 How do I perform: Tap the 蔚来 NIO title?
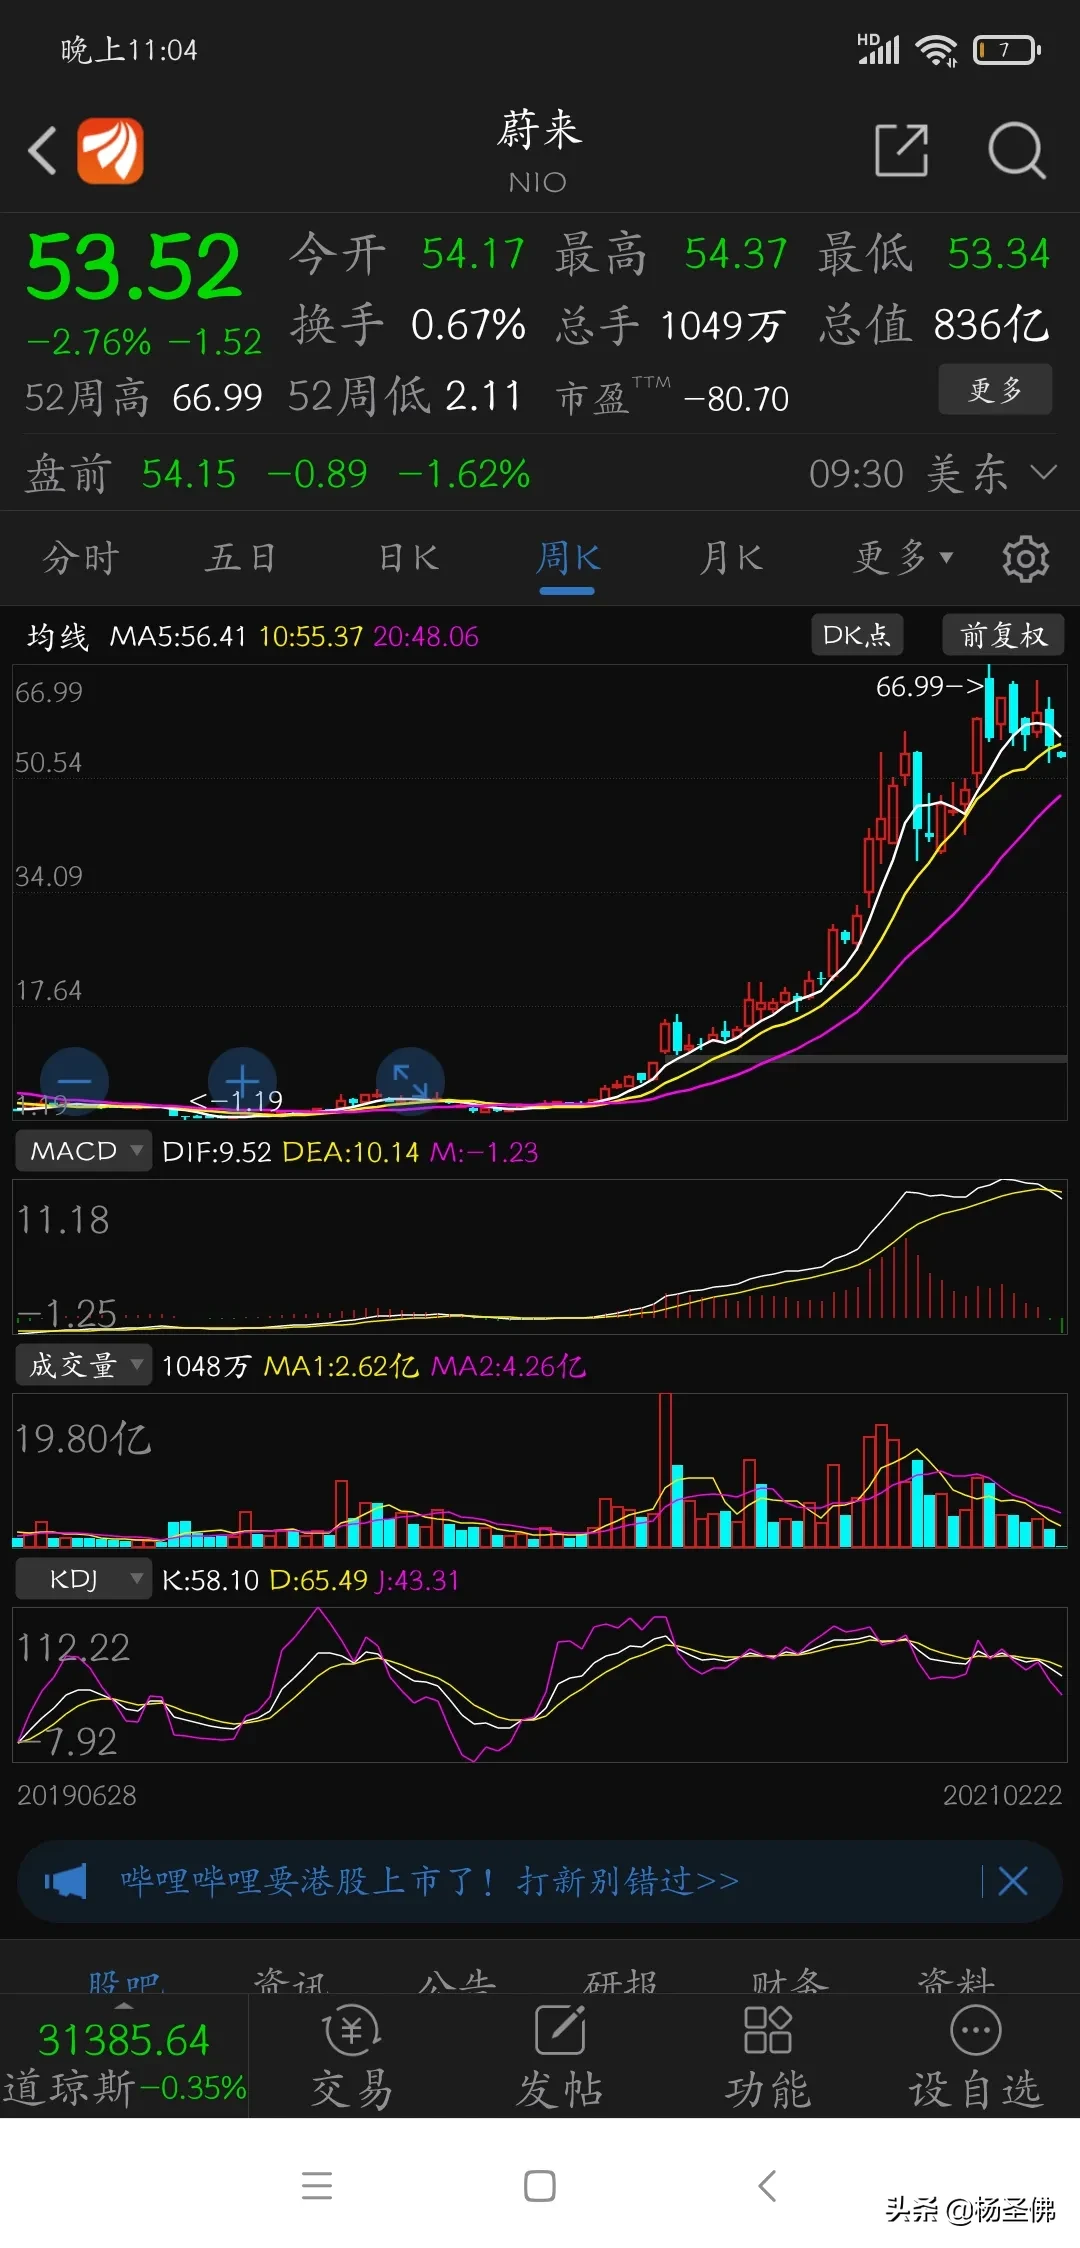pyautogui.click(x=539, y=150)
